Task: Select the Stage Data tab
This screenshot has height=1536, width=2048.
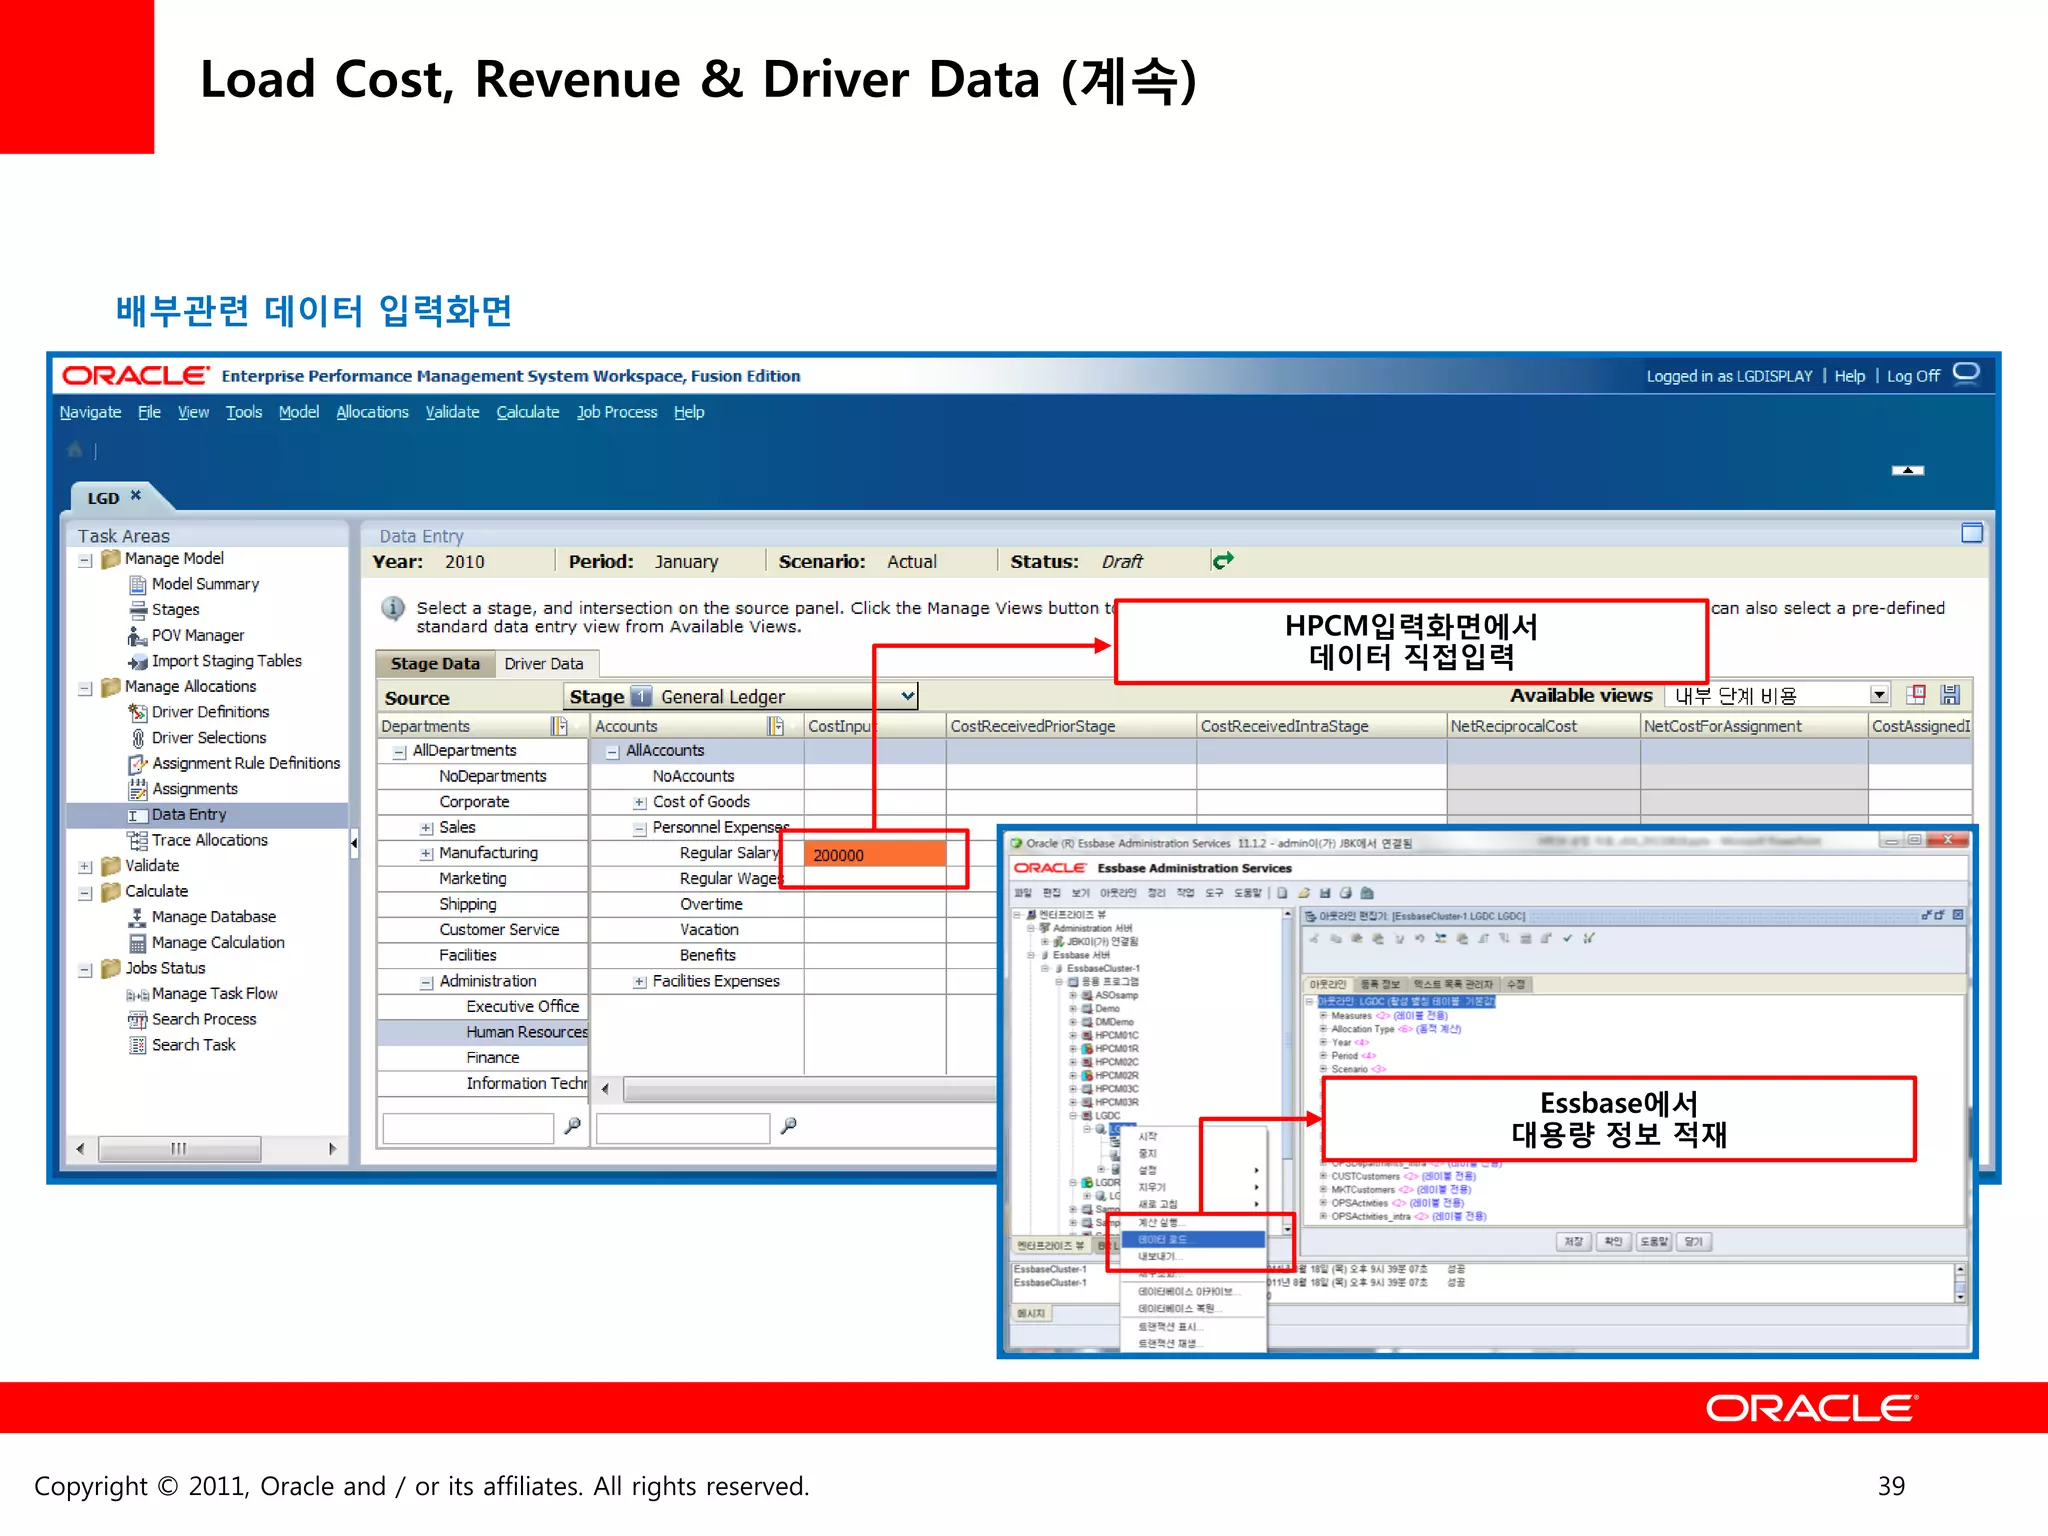Action: (435, 664)
